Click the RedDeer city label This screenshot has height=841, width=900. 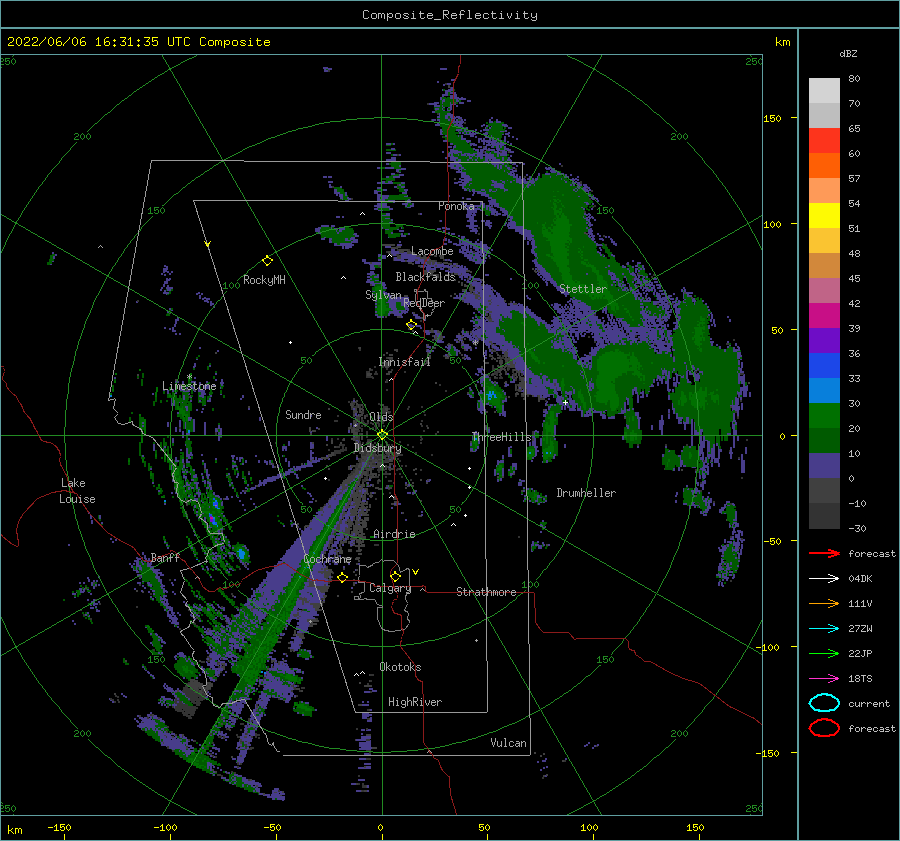pos(424,303)
